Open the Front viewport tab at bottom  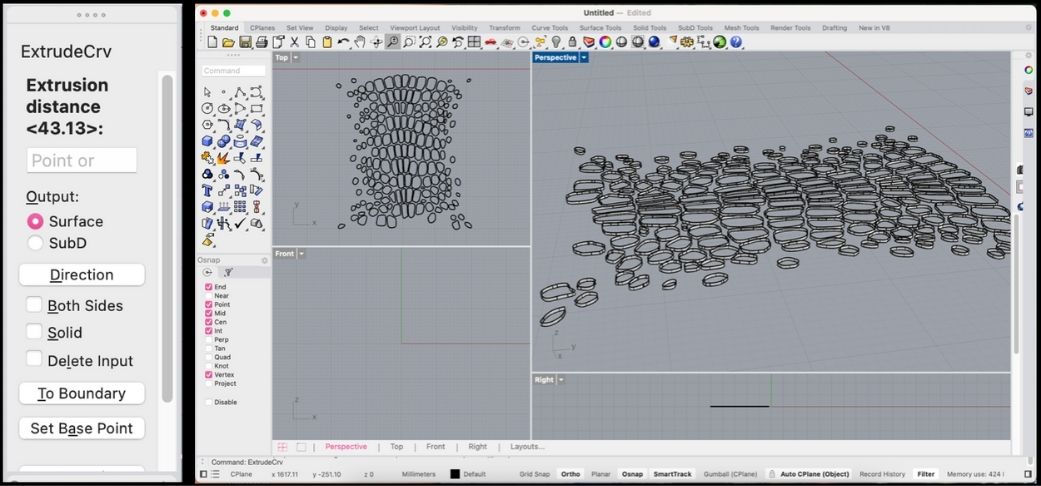coord(435,447)
